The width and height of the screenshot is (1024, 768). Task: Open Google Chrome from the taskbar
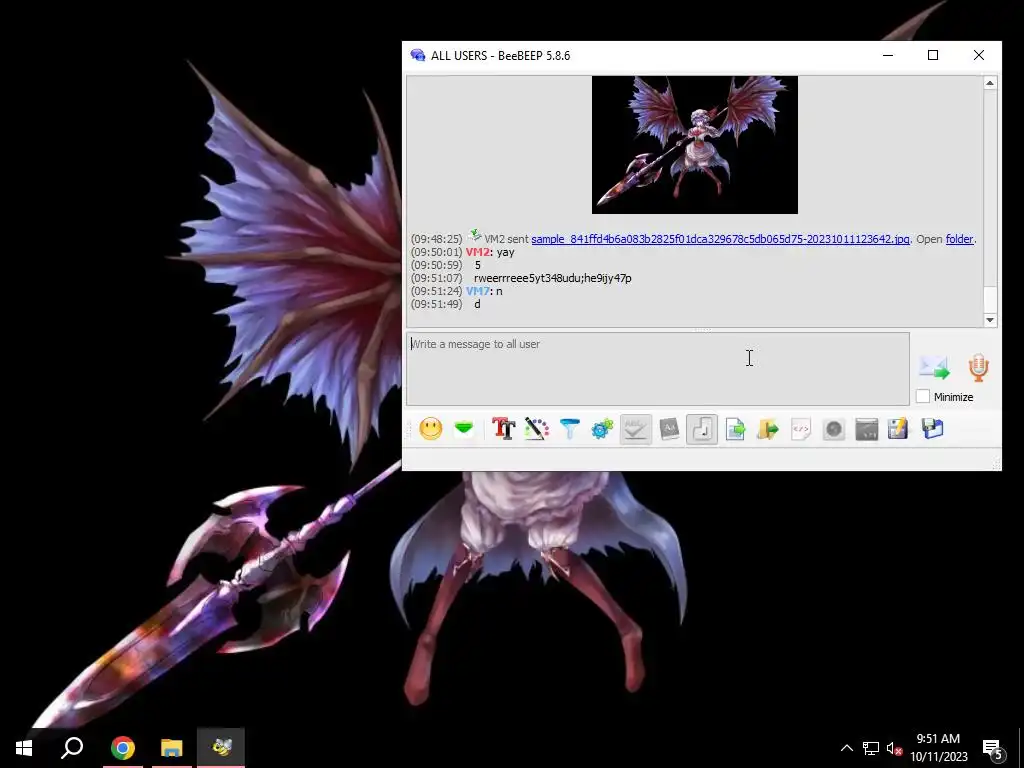(x=122, y=748)
